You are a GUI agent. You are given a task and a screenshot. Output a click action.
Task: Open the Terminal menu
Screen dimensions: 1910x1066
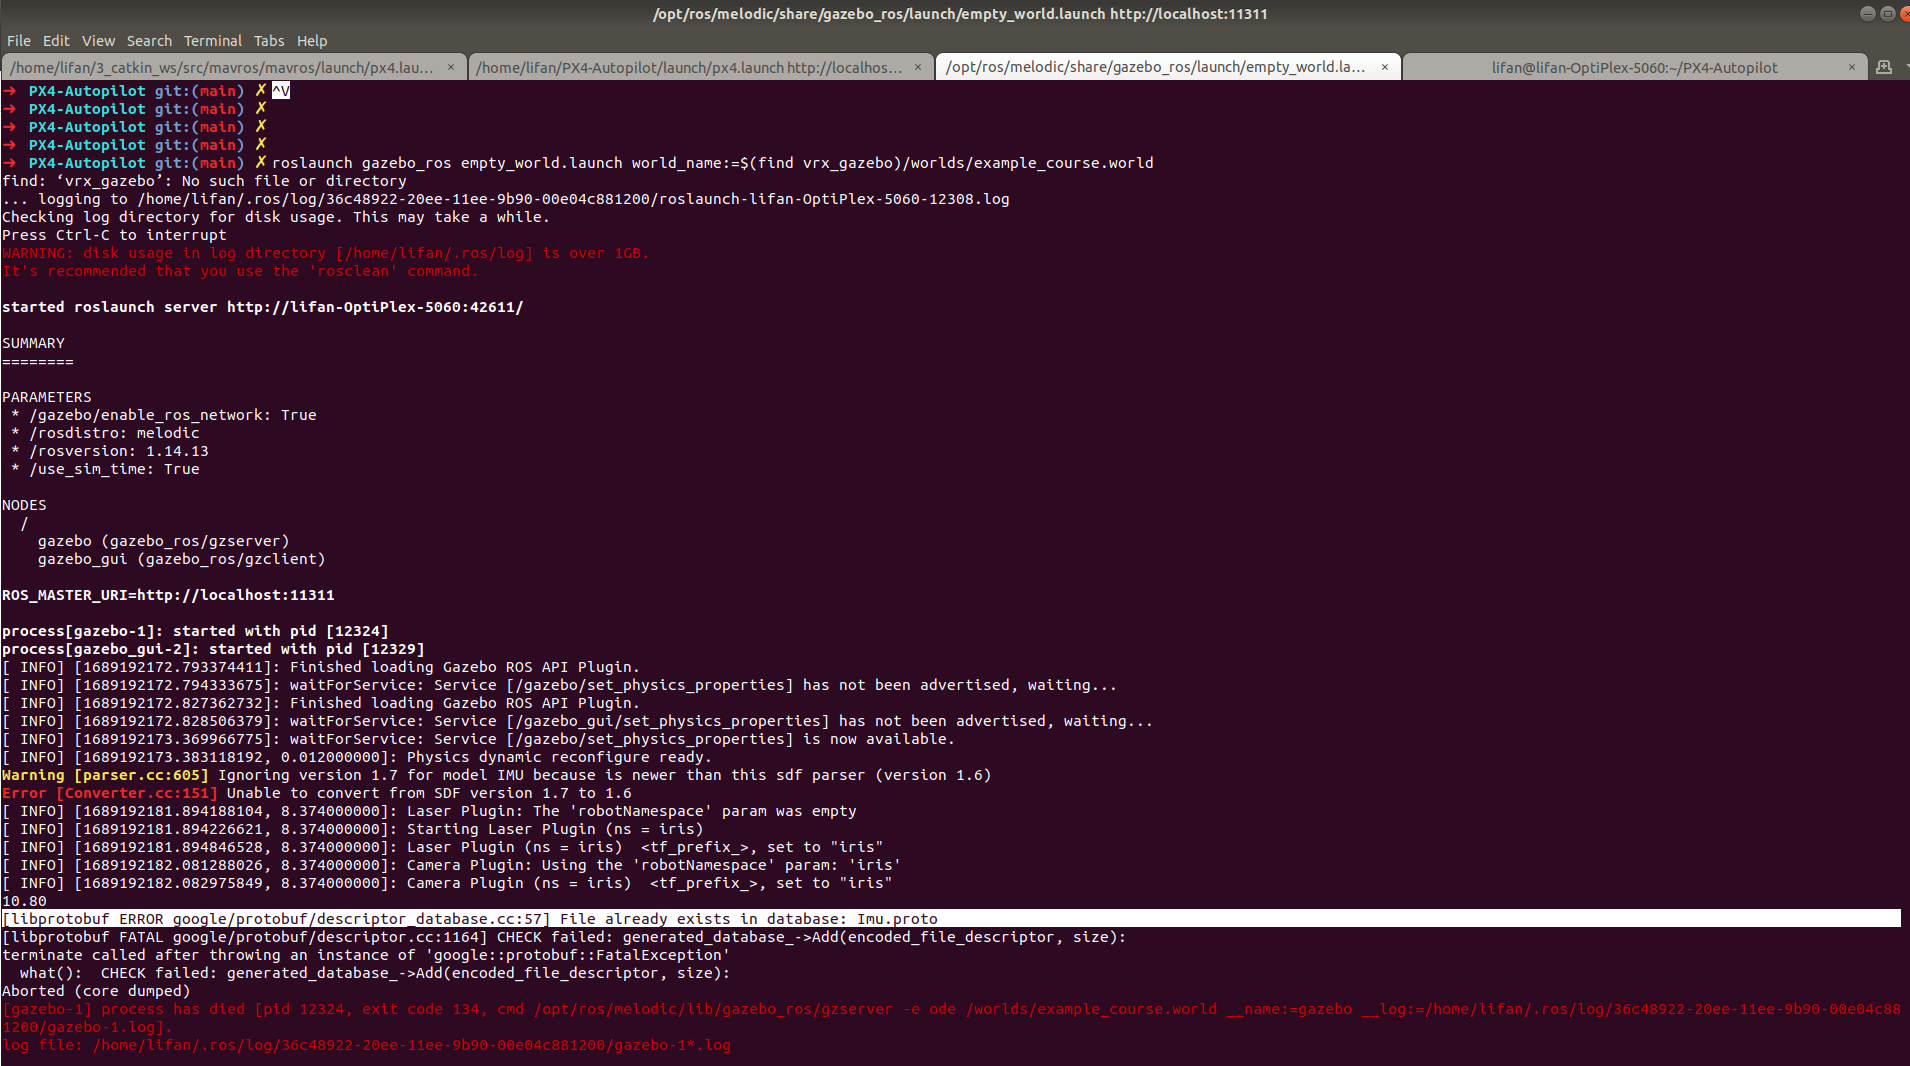[x=213, y=41]
